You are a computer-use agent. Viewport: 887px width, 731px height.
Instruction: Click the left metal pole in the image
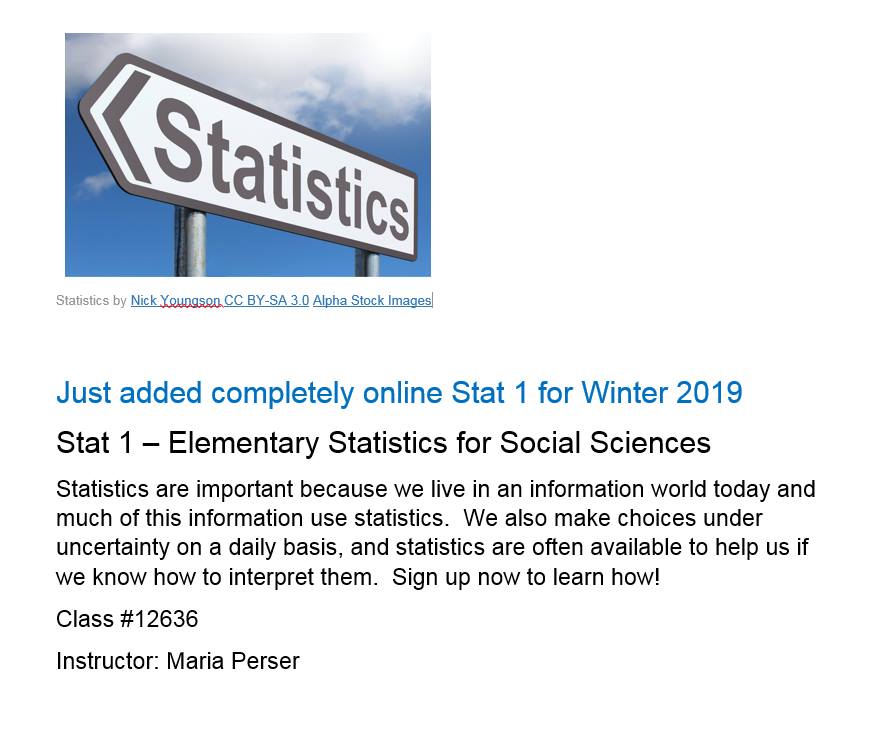pos(191,242)
